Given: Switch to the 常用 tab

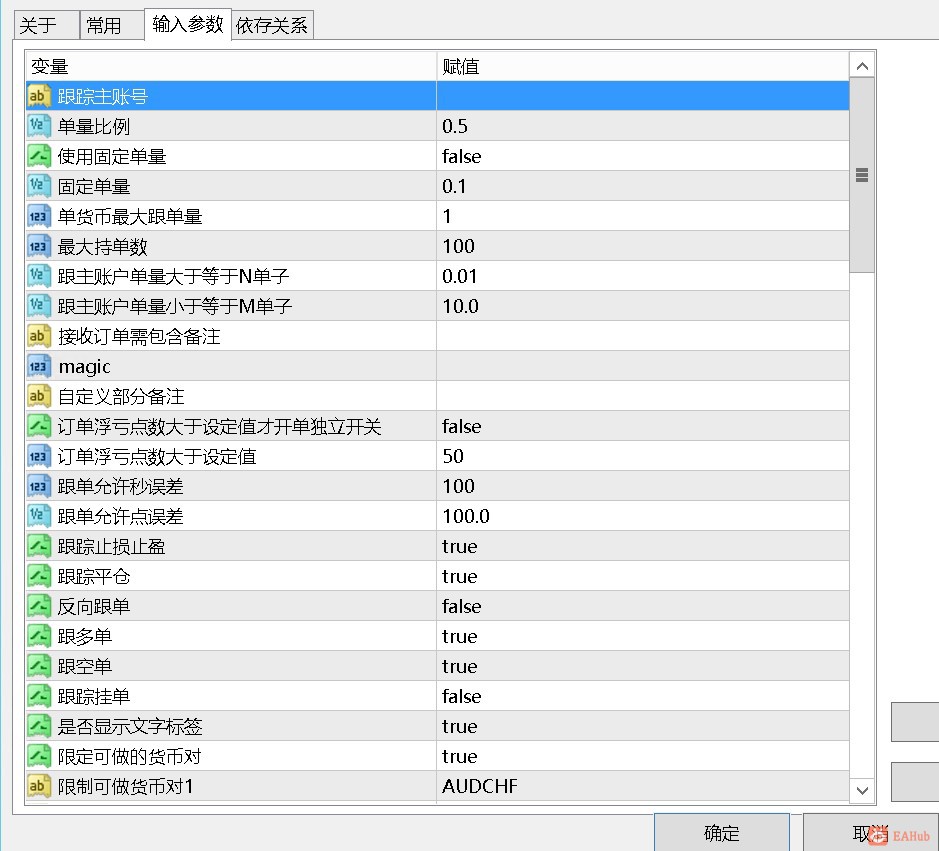Looking at the screenshot, I should point(112,25).
